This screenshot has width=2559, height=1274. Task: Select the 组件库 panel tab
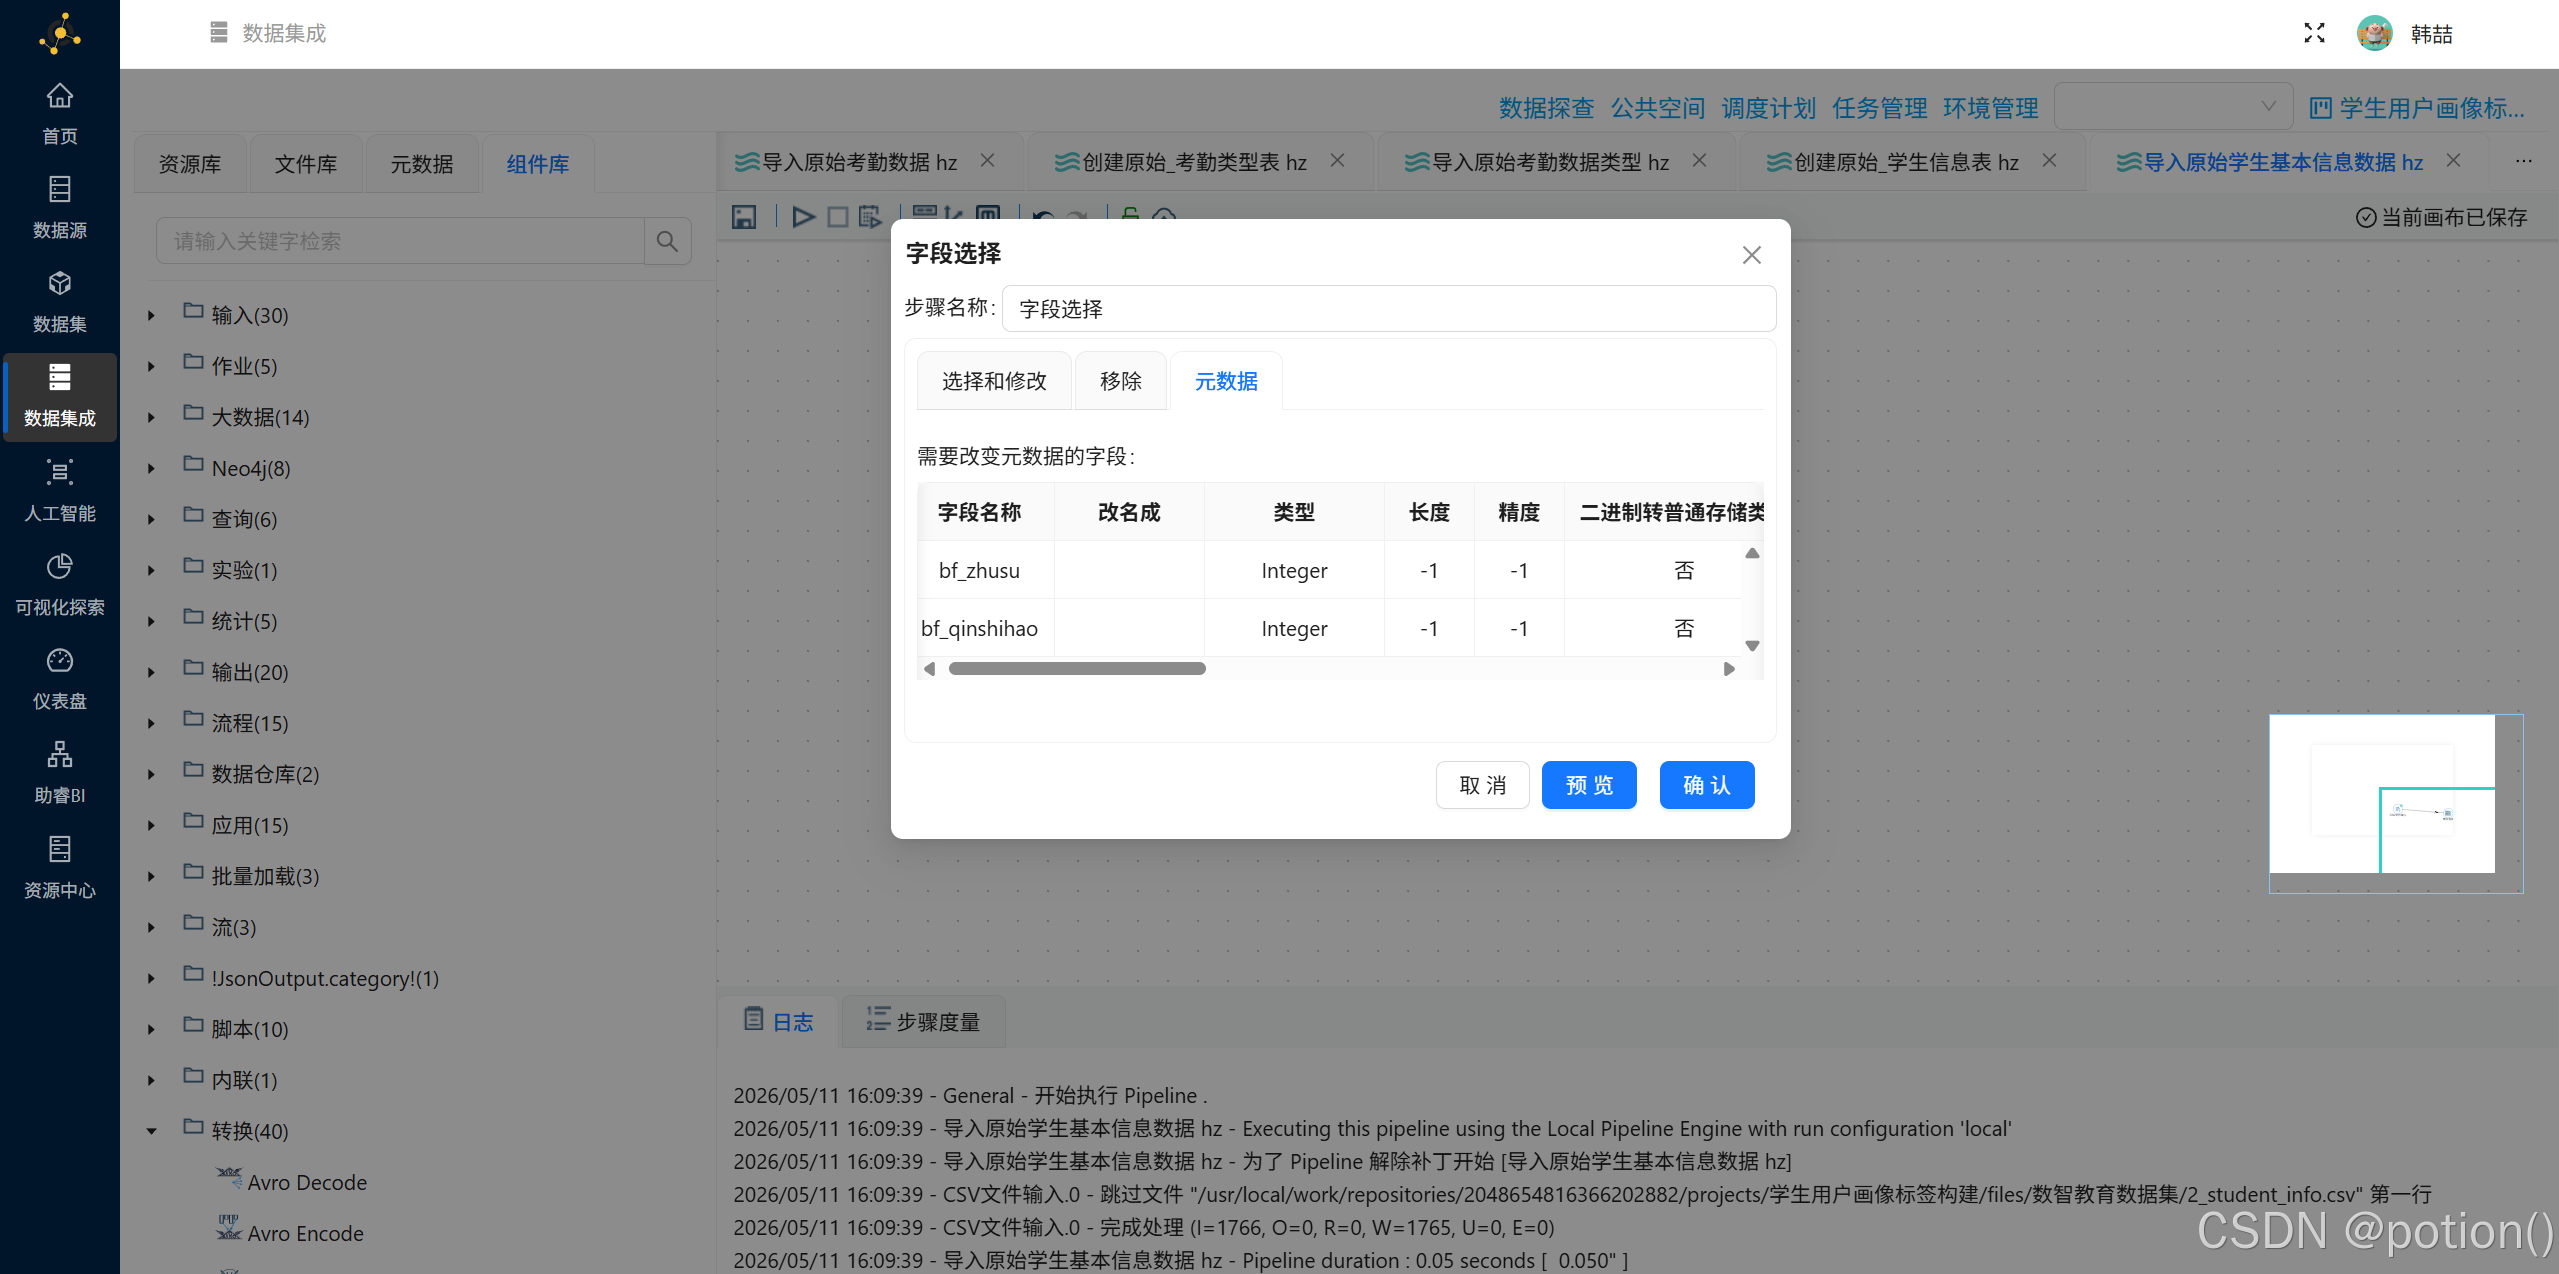point(538,164)
